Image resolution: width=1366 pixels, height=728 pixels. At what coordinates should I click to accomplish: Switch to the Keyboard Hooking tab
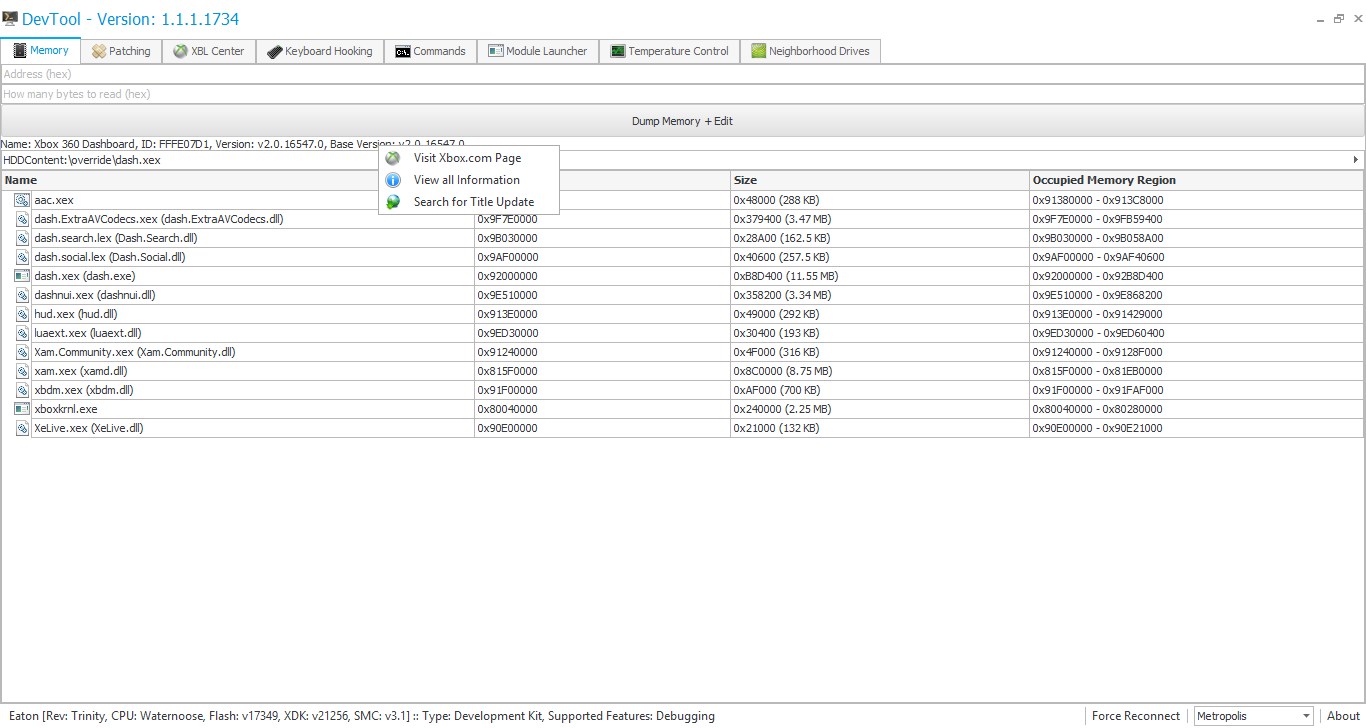coord(320,51)
